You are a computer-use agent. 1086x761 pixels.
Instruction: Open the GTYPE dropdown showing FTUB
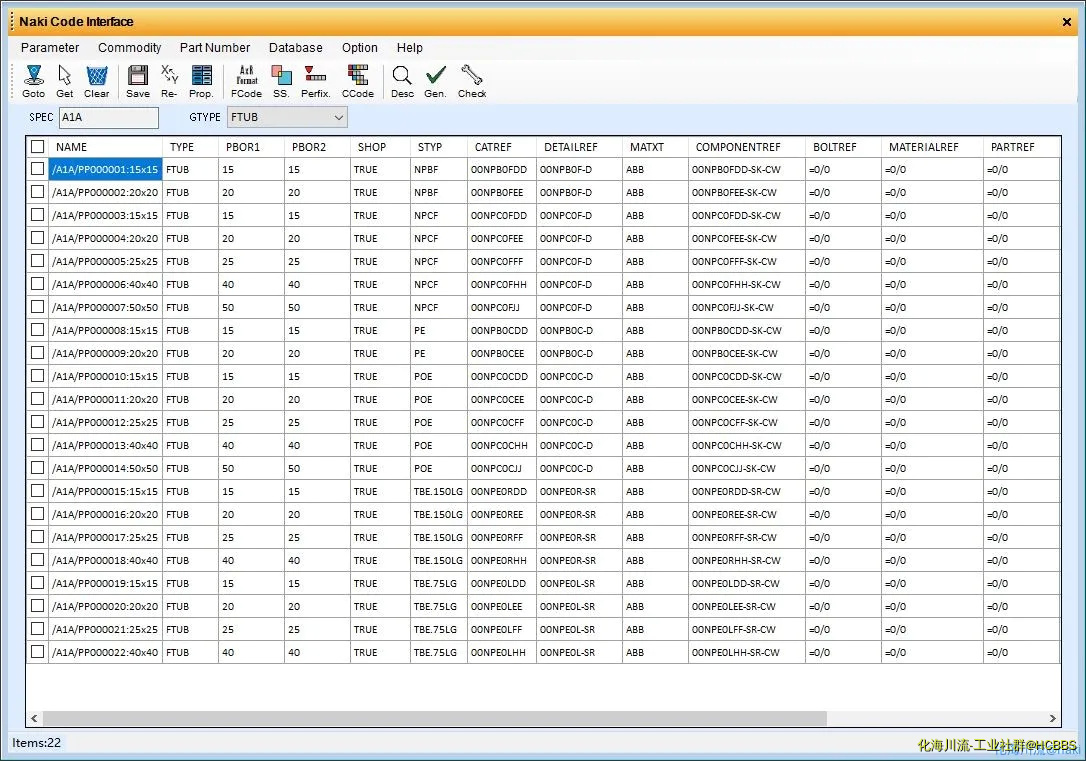coord(287,117)
